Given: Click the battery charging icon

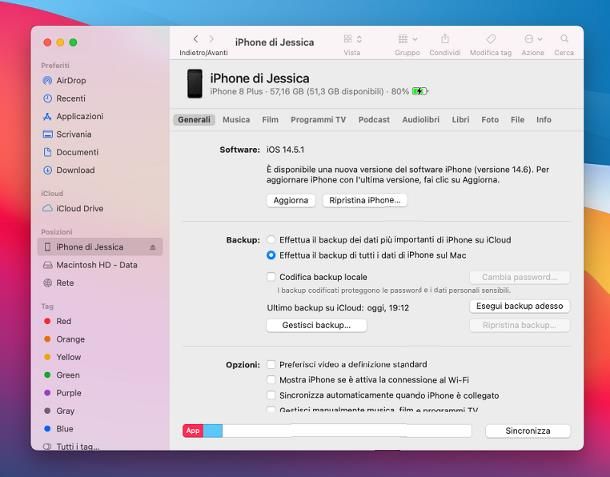Looking at the screenshot, I should click(420, 91).
